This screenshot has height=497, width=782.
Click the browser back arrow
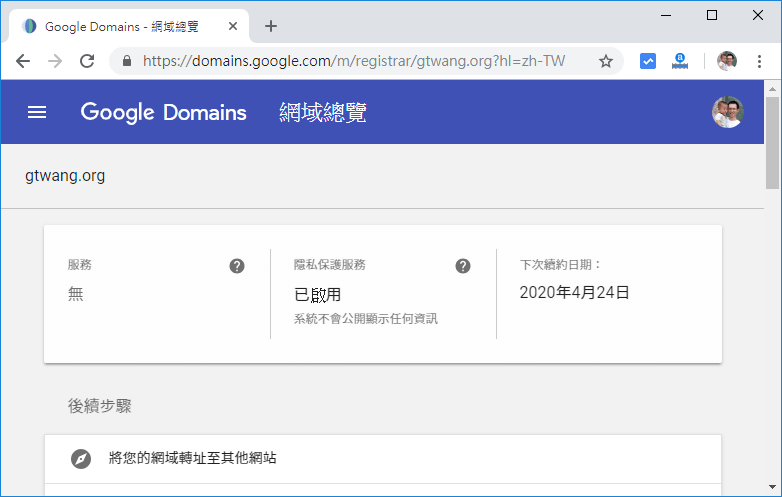click(x=23, y=61)
